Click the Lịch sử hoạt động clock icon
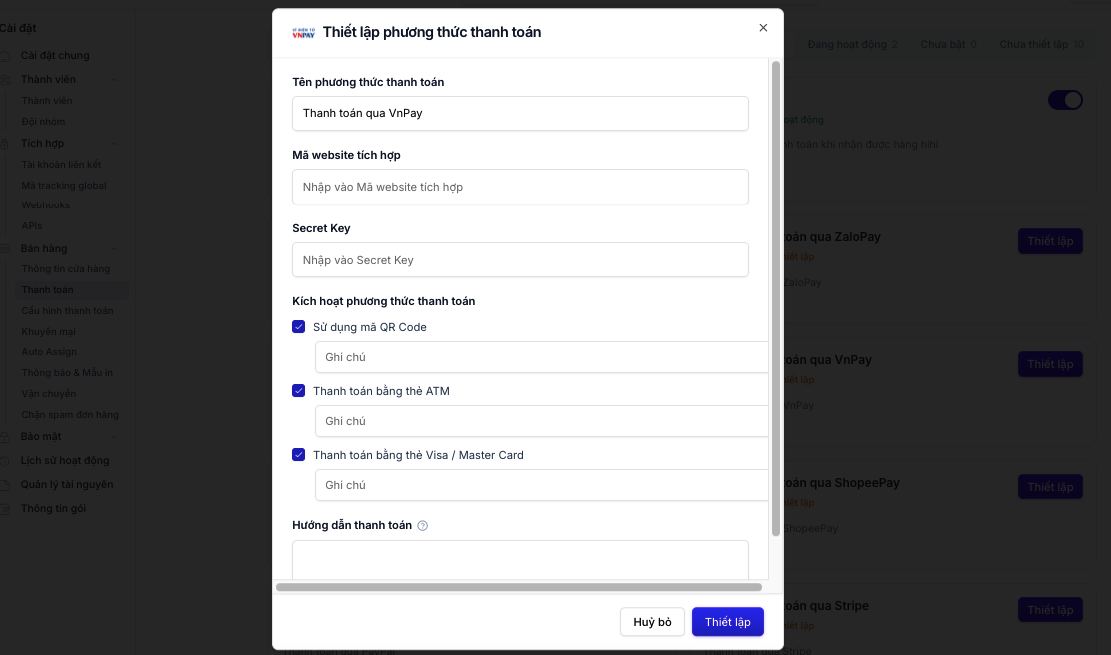The image size is (1111, 655). [5, 461]
